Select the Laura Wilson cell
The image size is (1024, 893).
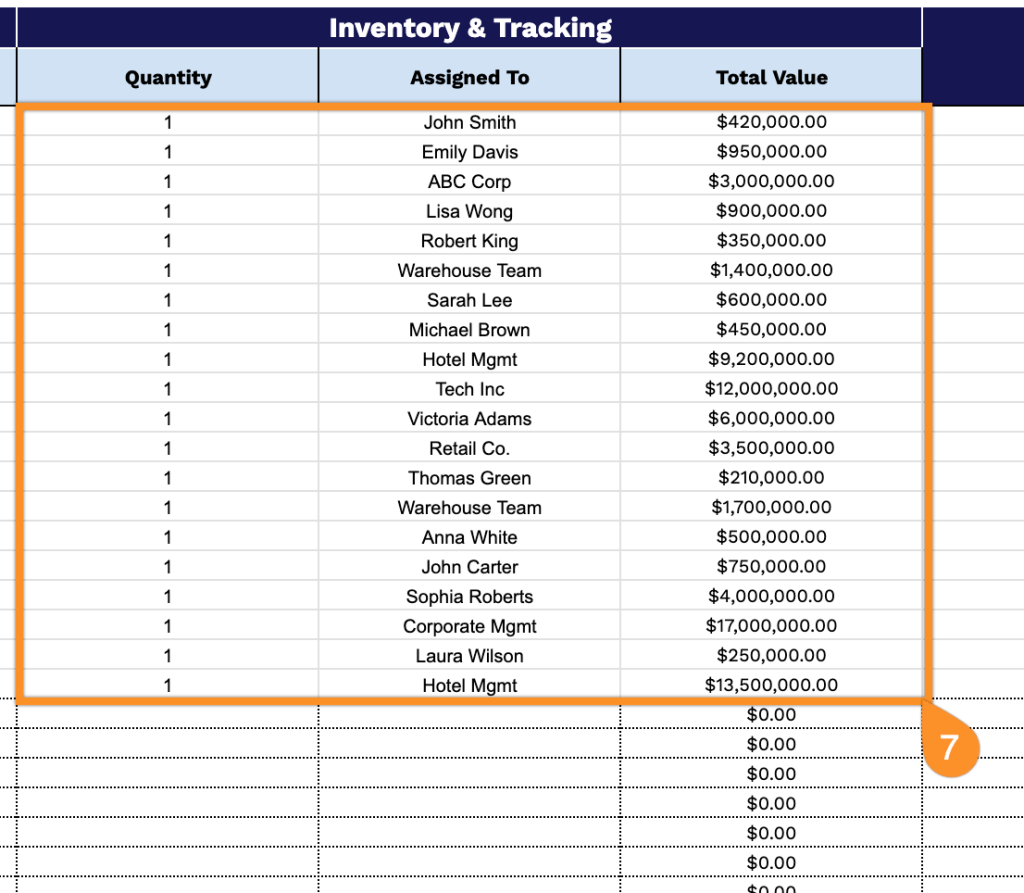(469, 656)
